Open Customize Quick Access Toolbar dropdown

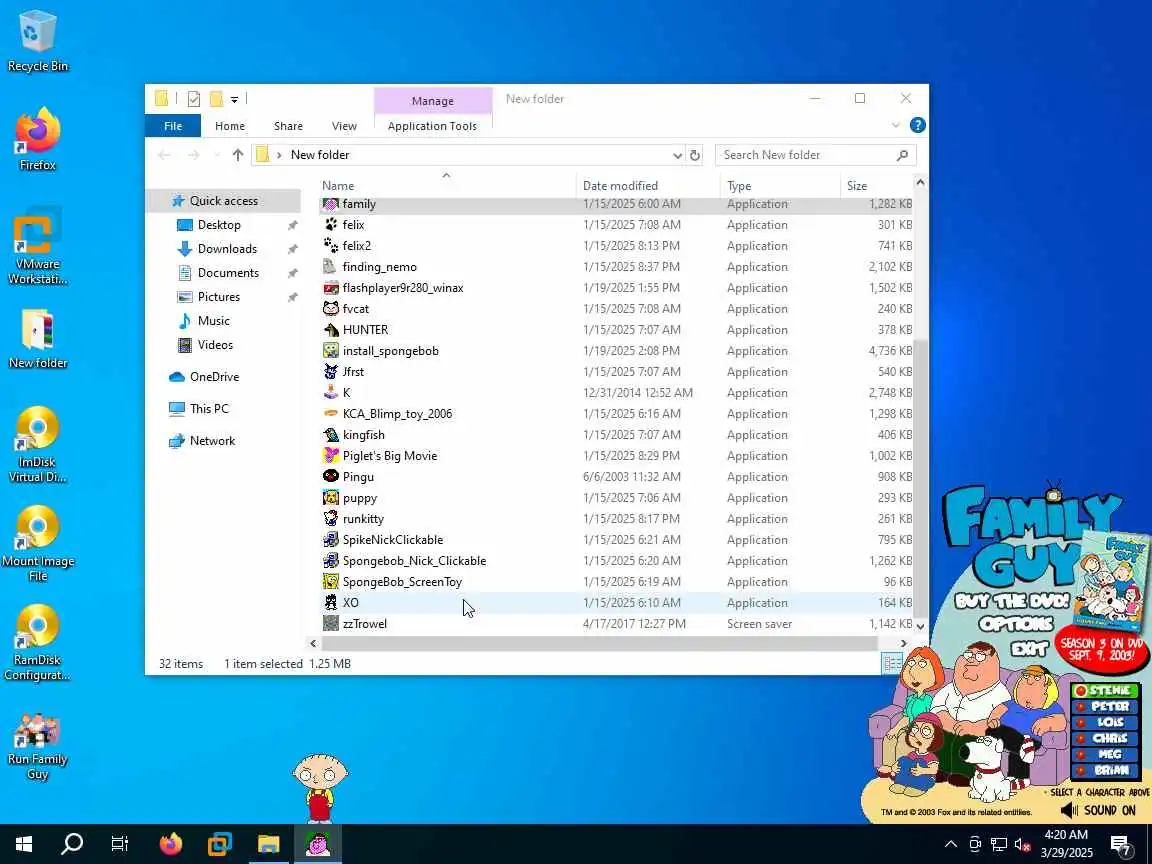(x=234, y=99)
